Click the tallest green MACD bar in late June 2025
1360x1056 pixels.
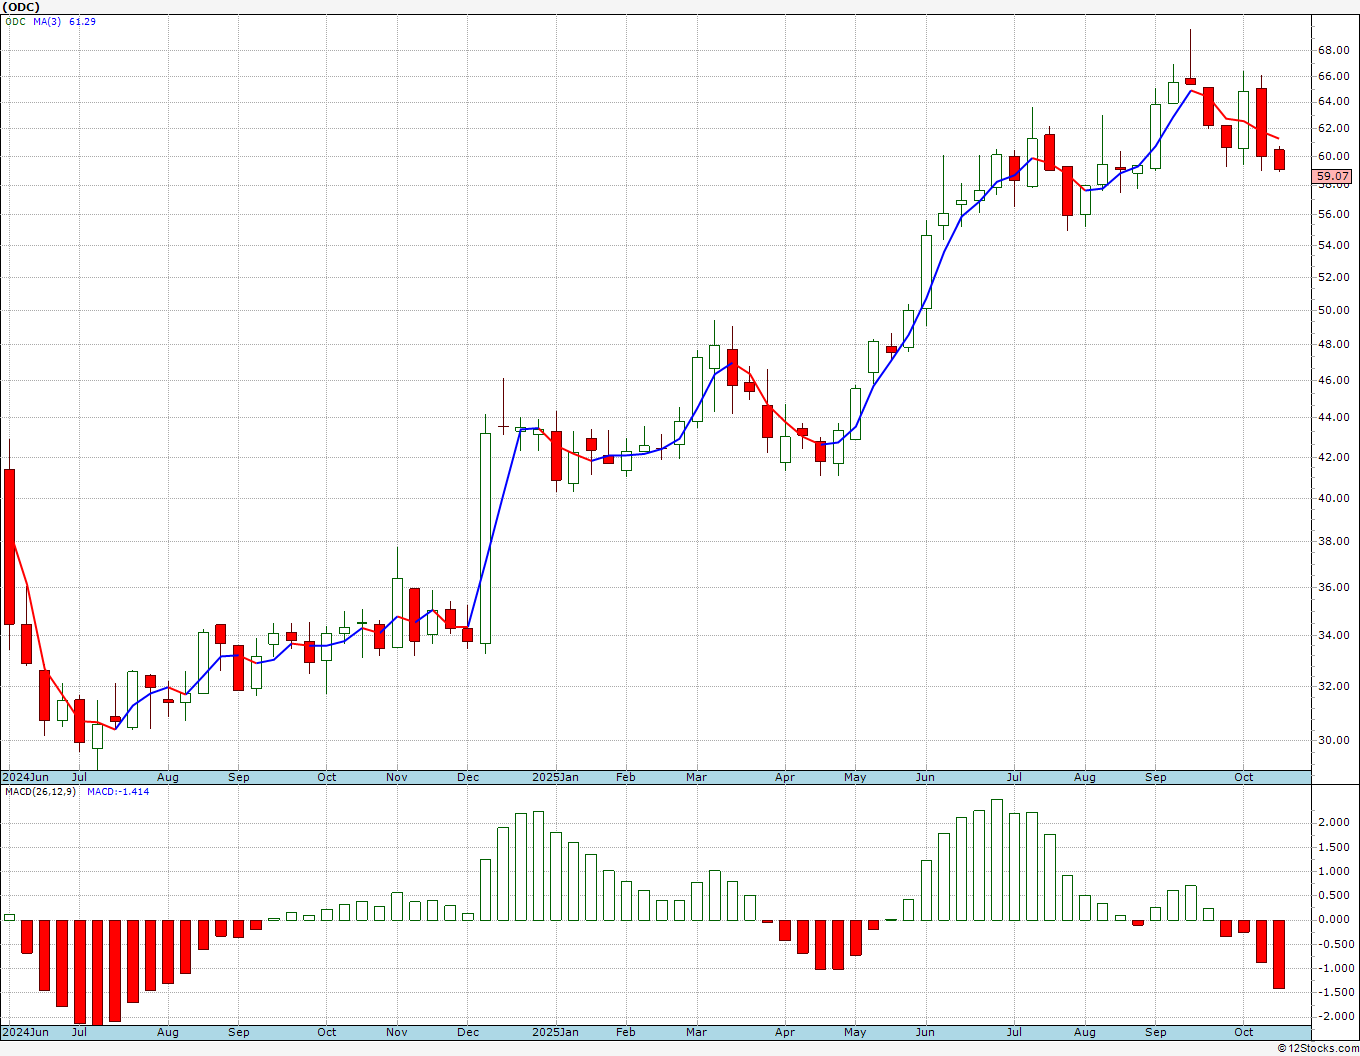click(997, 860)
